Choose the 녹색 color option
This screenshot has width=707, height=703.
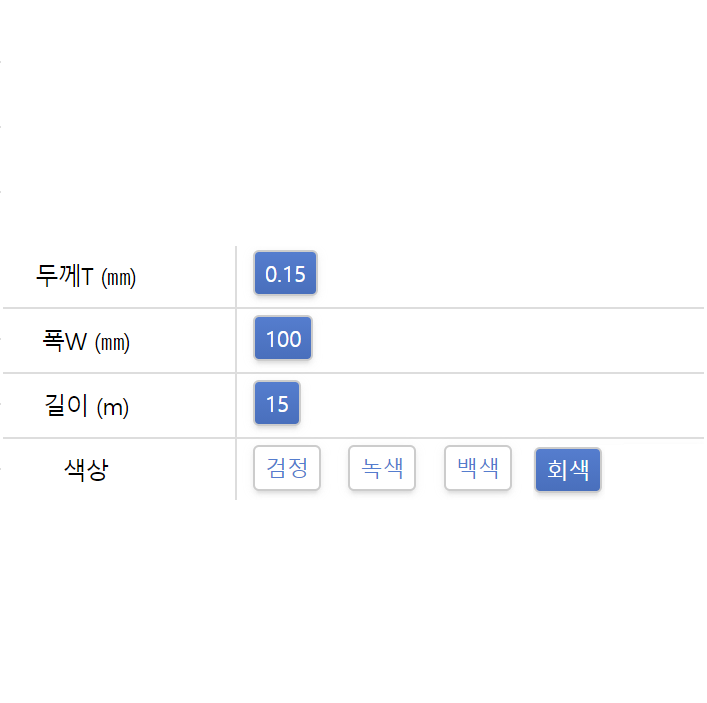click(x=381, y=468)
